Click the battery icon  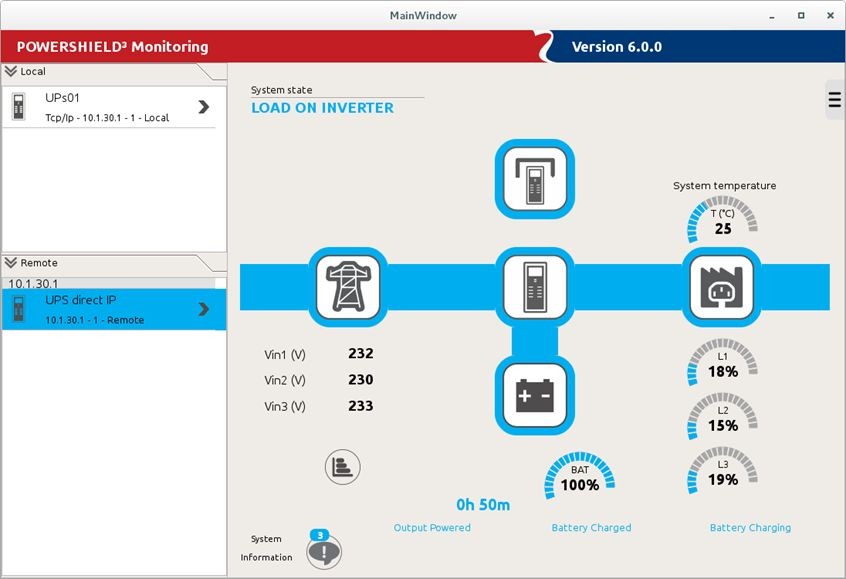point(535,394)
